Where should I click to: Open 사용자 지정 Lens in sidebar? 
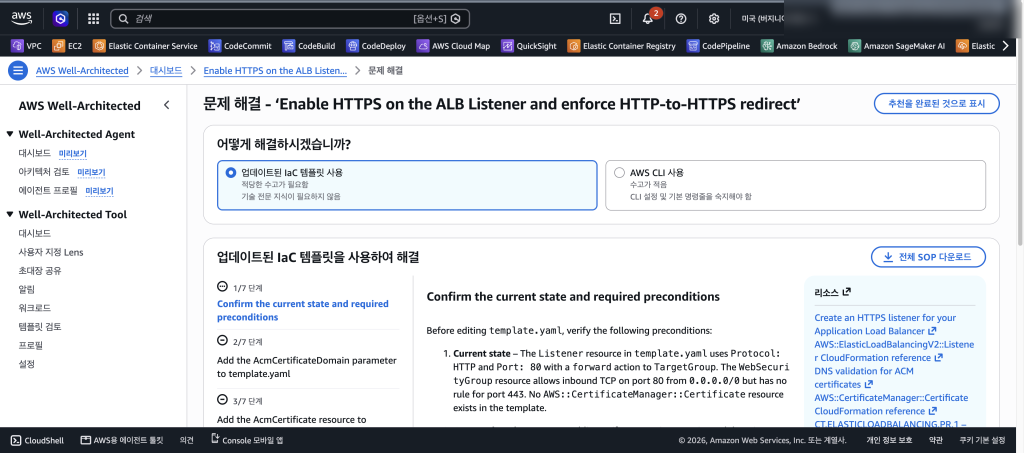[x=51, y=252]
